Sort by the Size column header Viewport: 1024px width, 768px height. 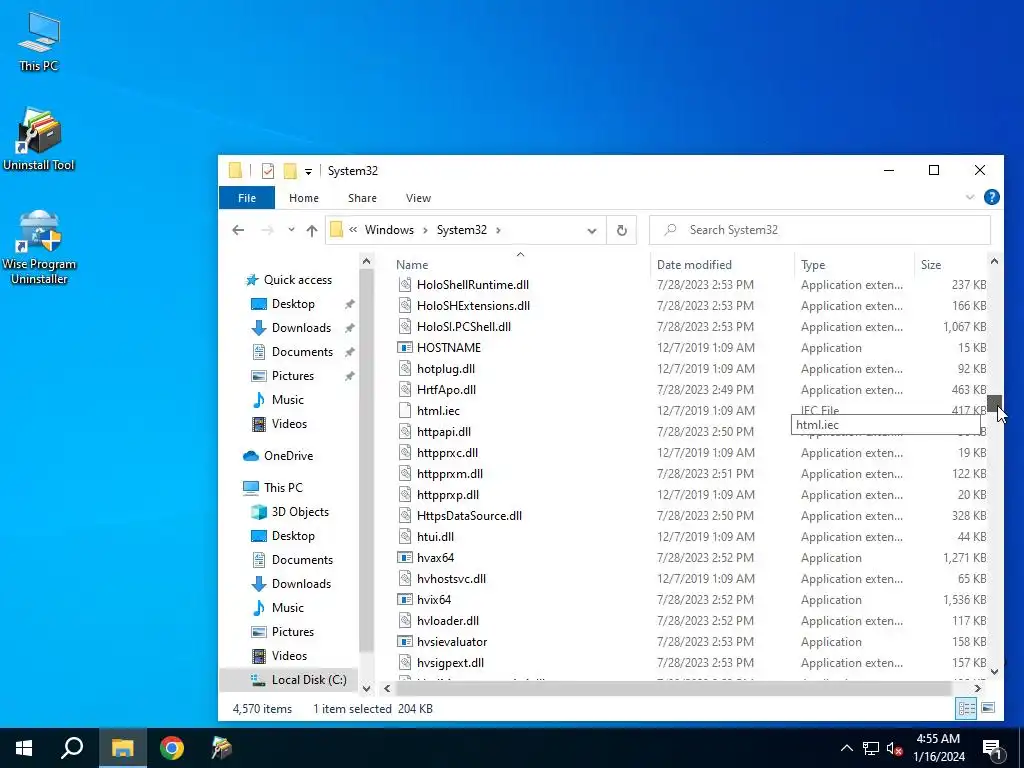(931, 264)
